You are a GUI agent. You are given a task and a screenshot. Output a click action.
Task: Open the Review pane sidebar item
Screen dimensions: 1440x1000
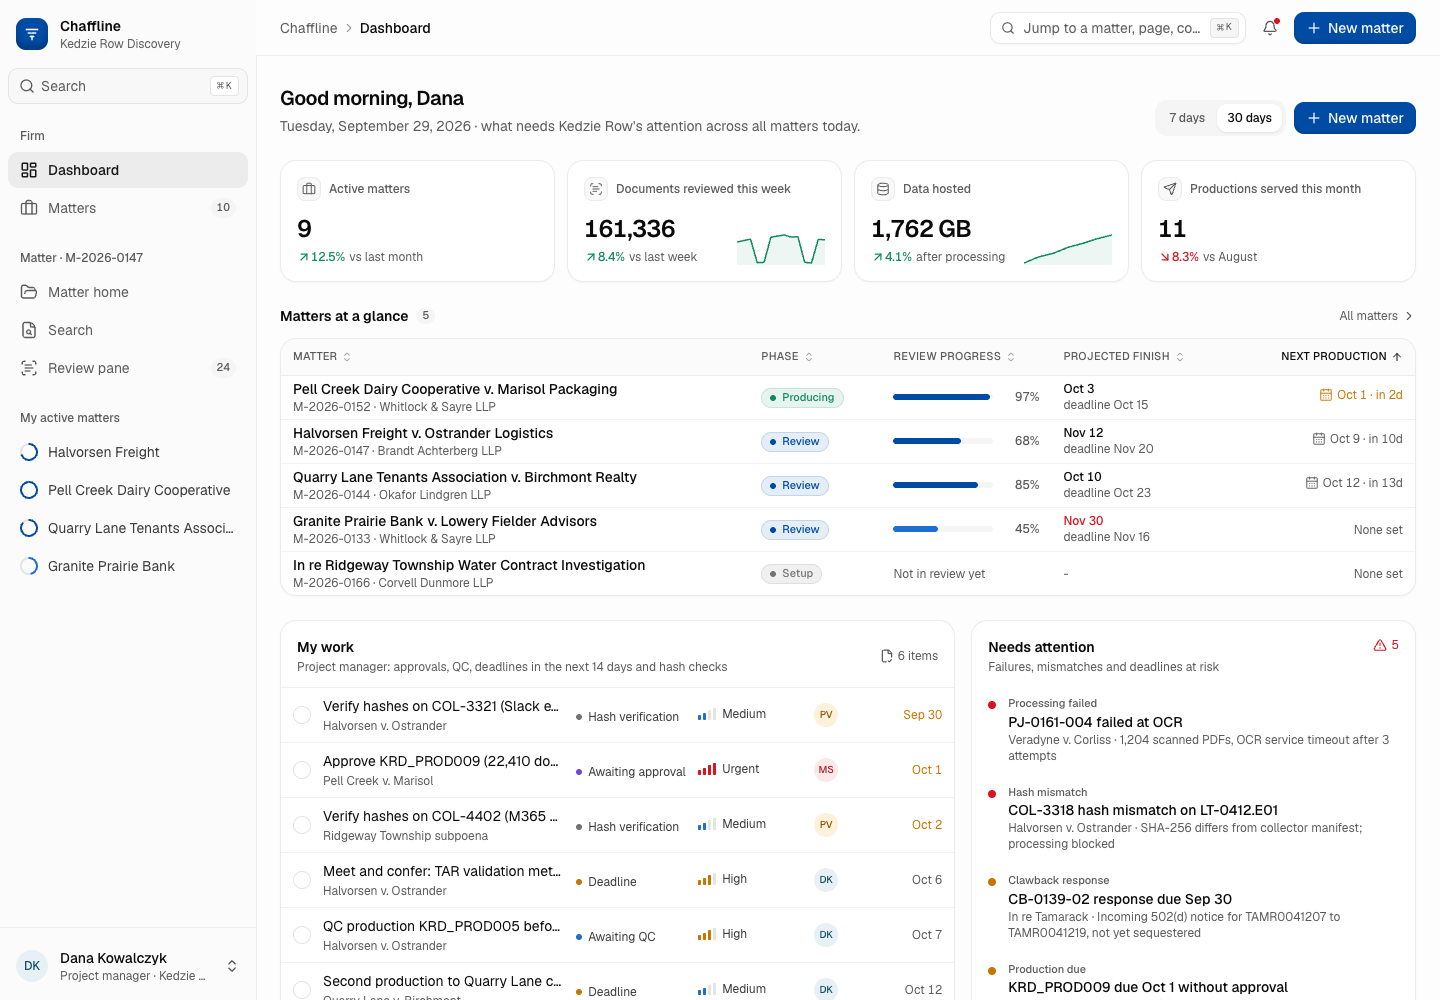point(128,368)
